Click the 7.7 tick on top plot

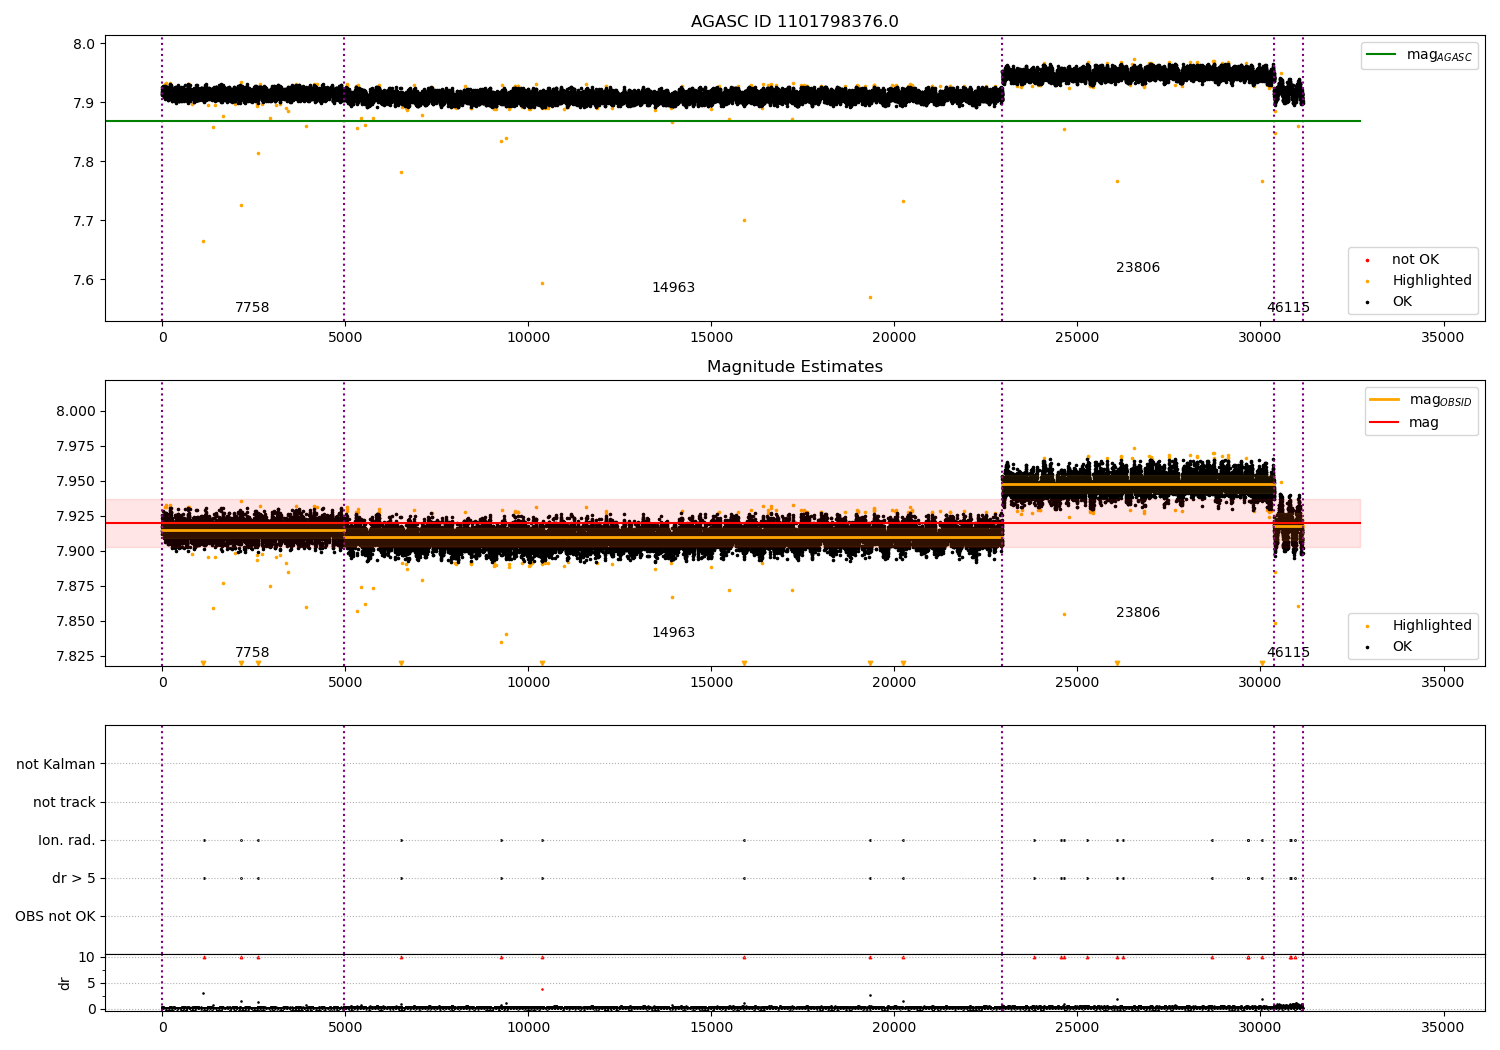pyautogui.click(x=85, y=221)
